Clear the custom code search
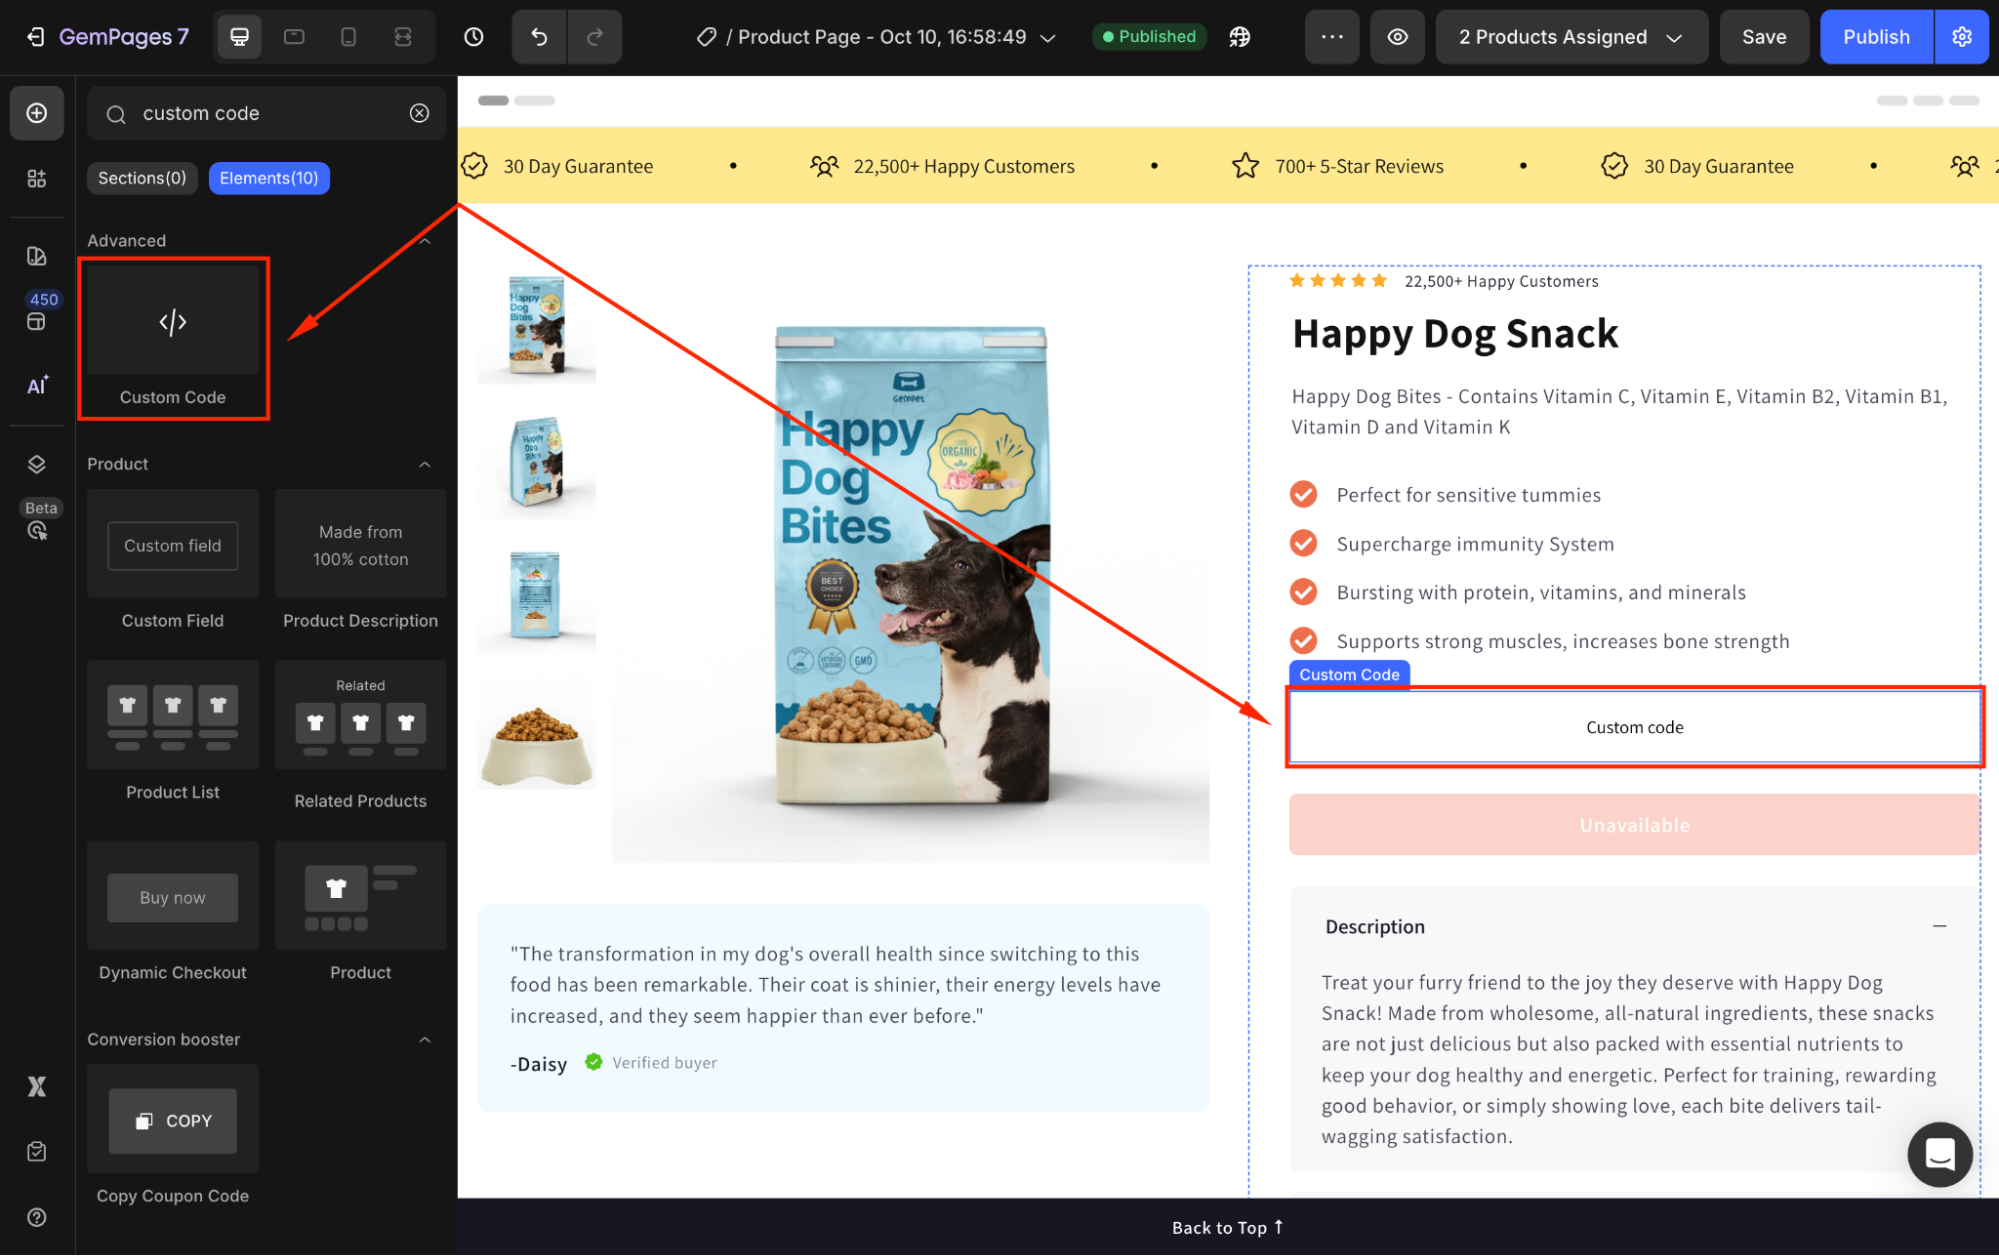 pos(420,113)
